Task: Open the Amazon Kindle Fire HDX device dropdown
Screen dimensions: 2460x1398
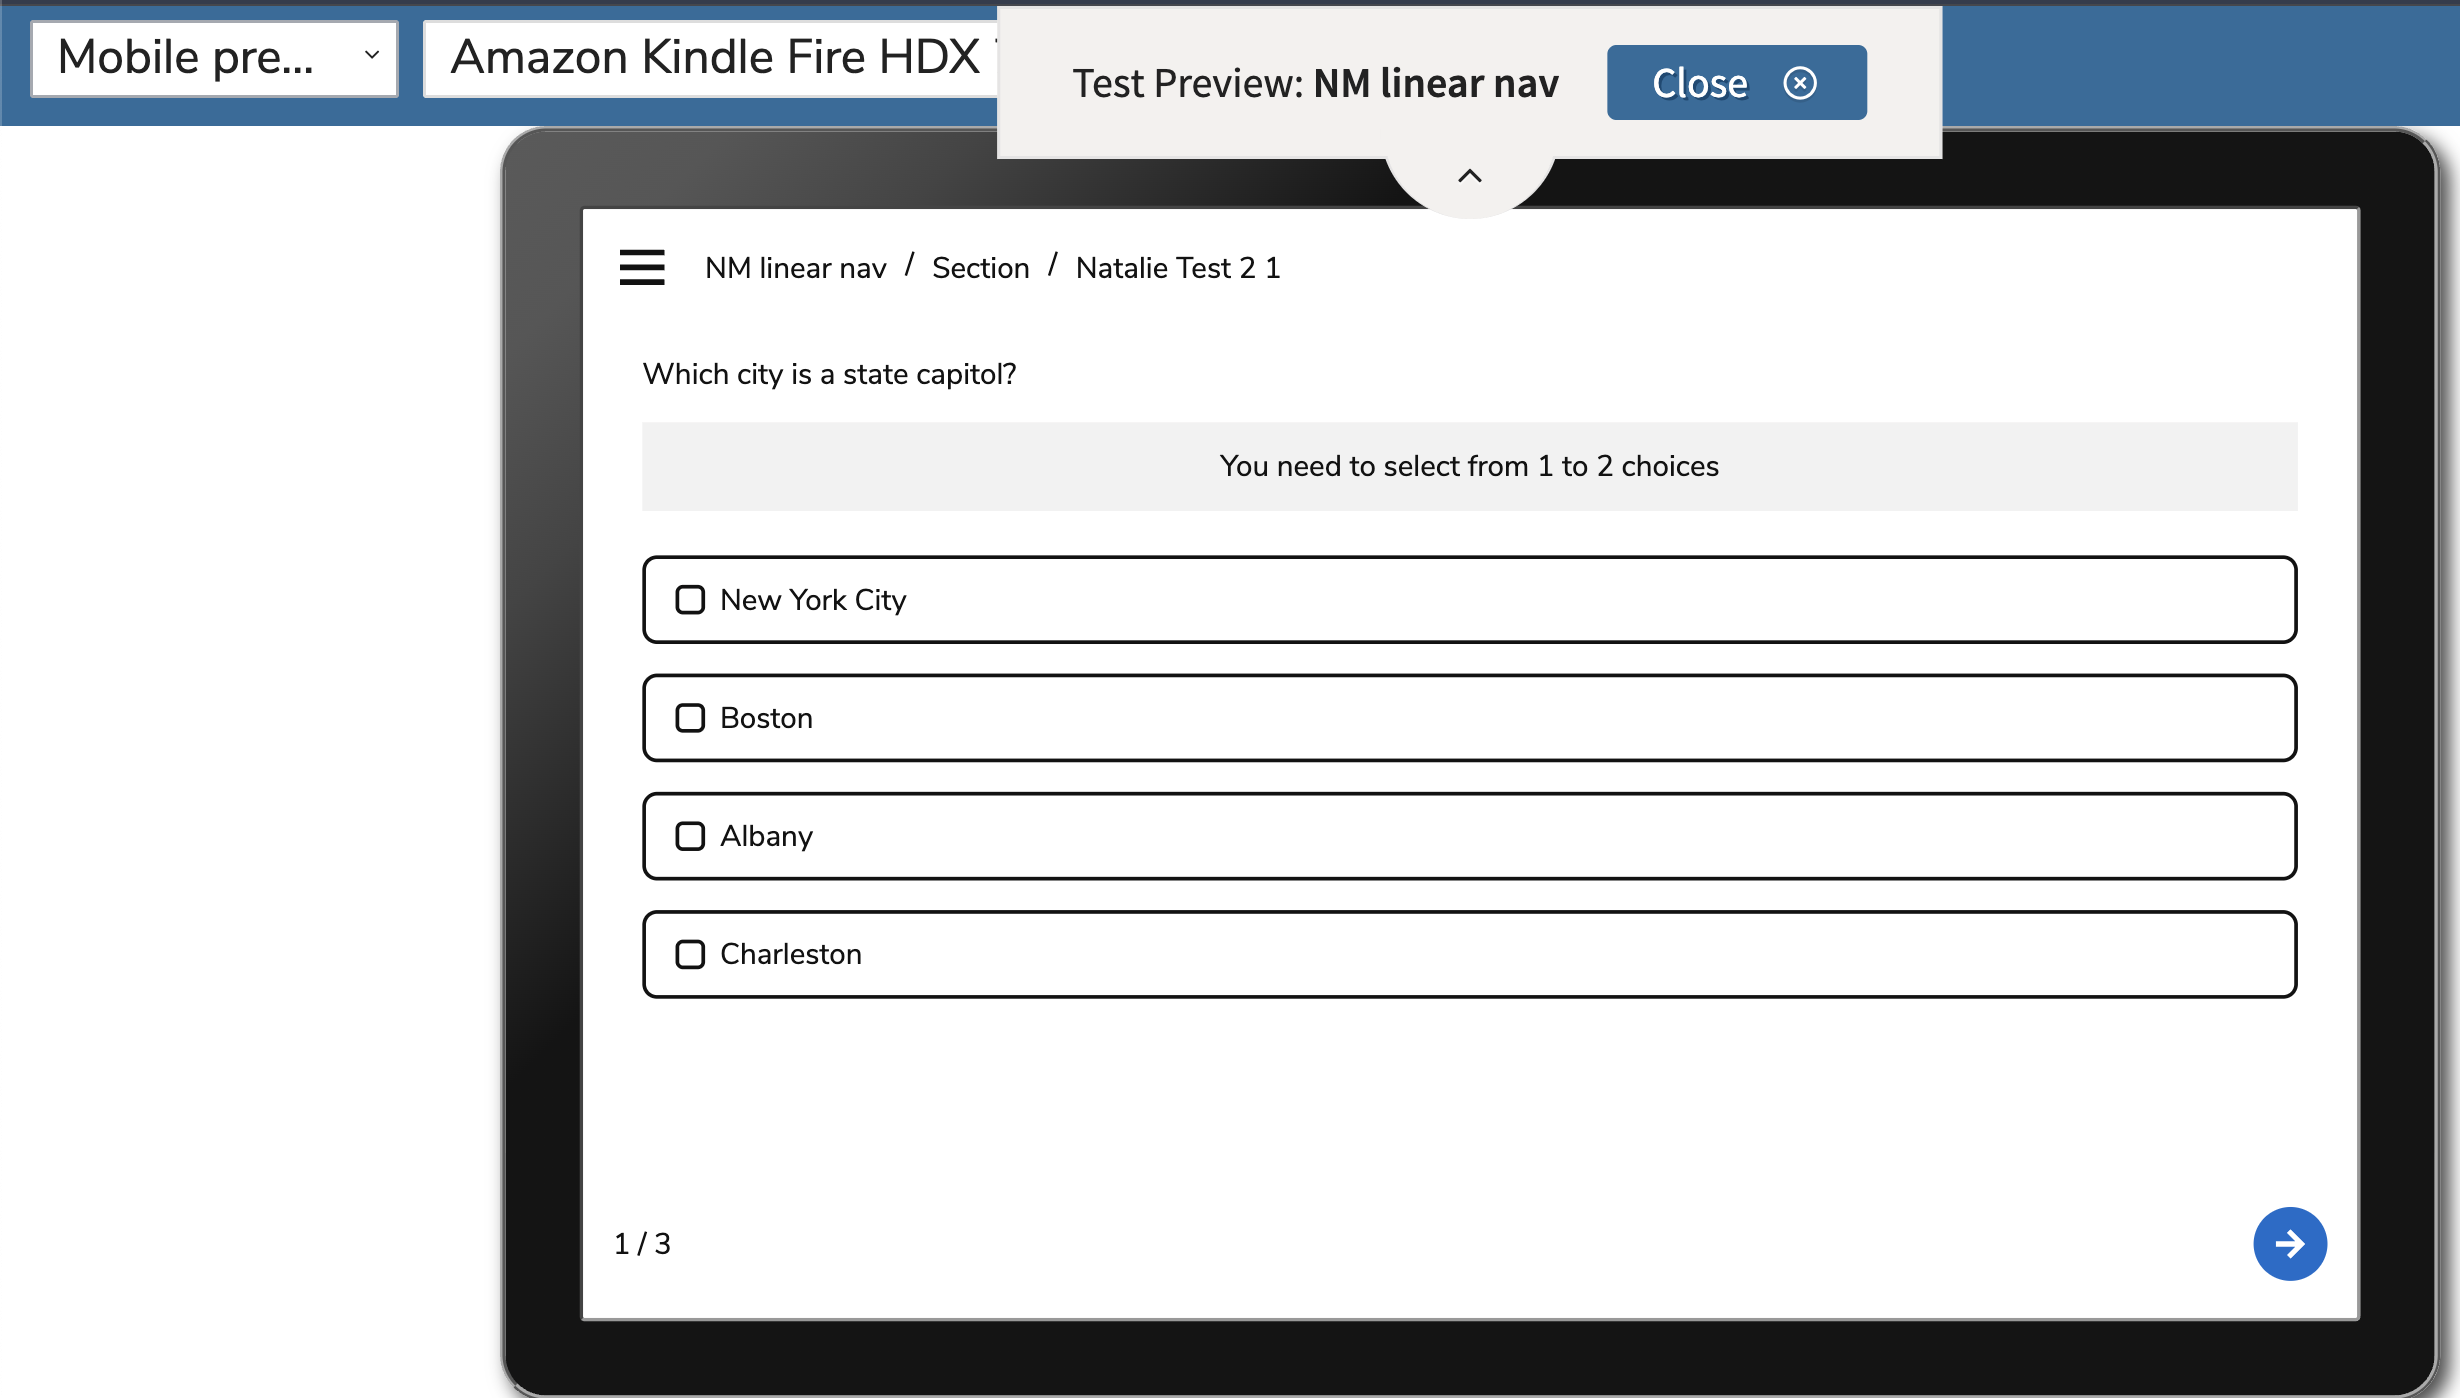Action: (x=712, y=58)
